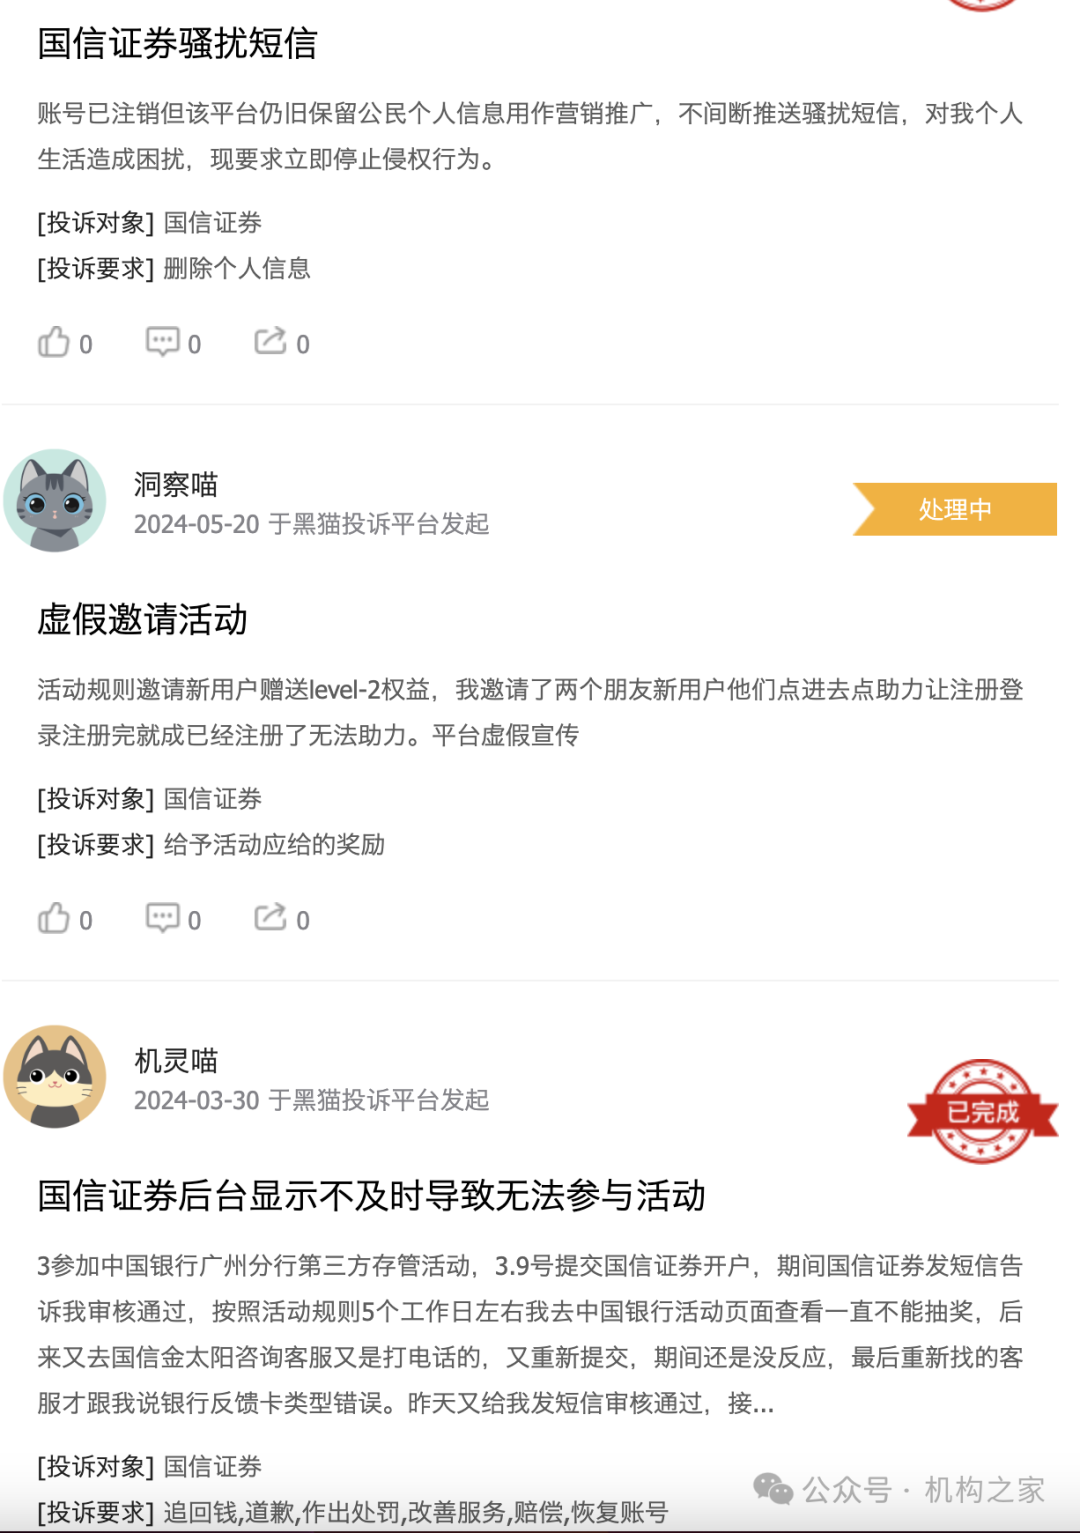Open 国信证券 target in 虚假邀请活动 complaint

[213, 799]
